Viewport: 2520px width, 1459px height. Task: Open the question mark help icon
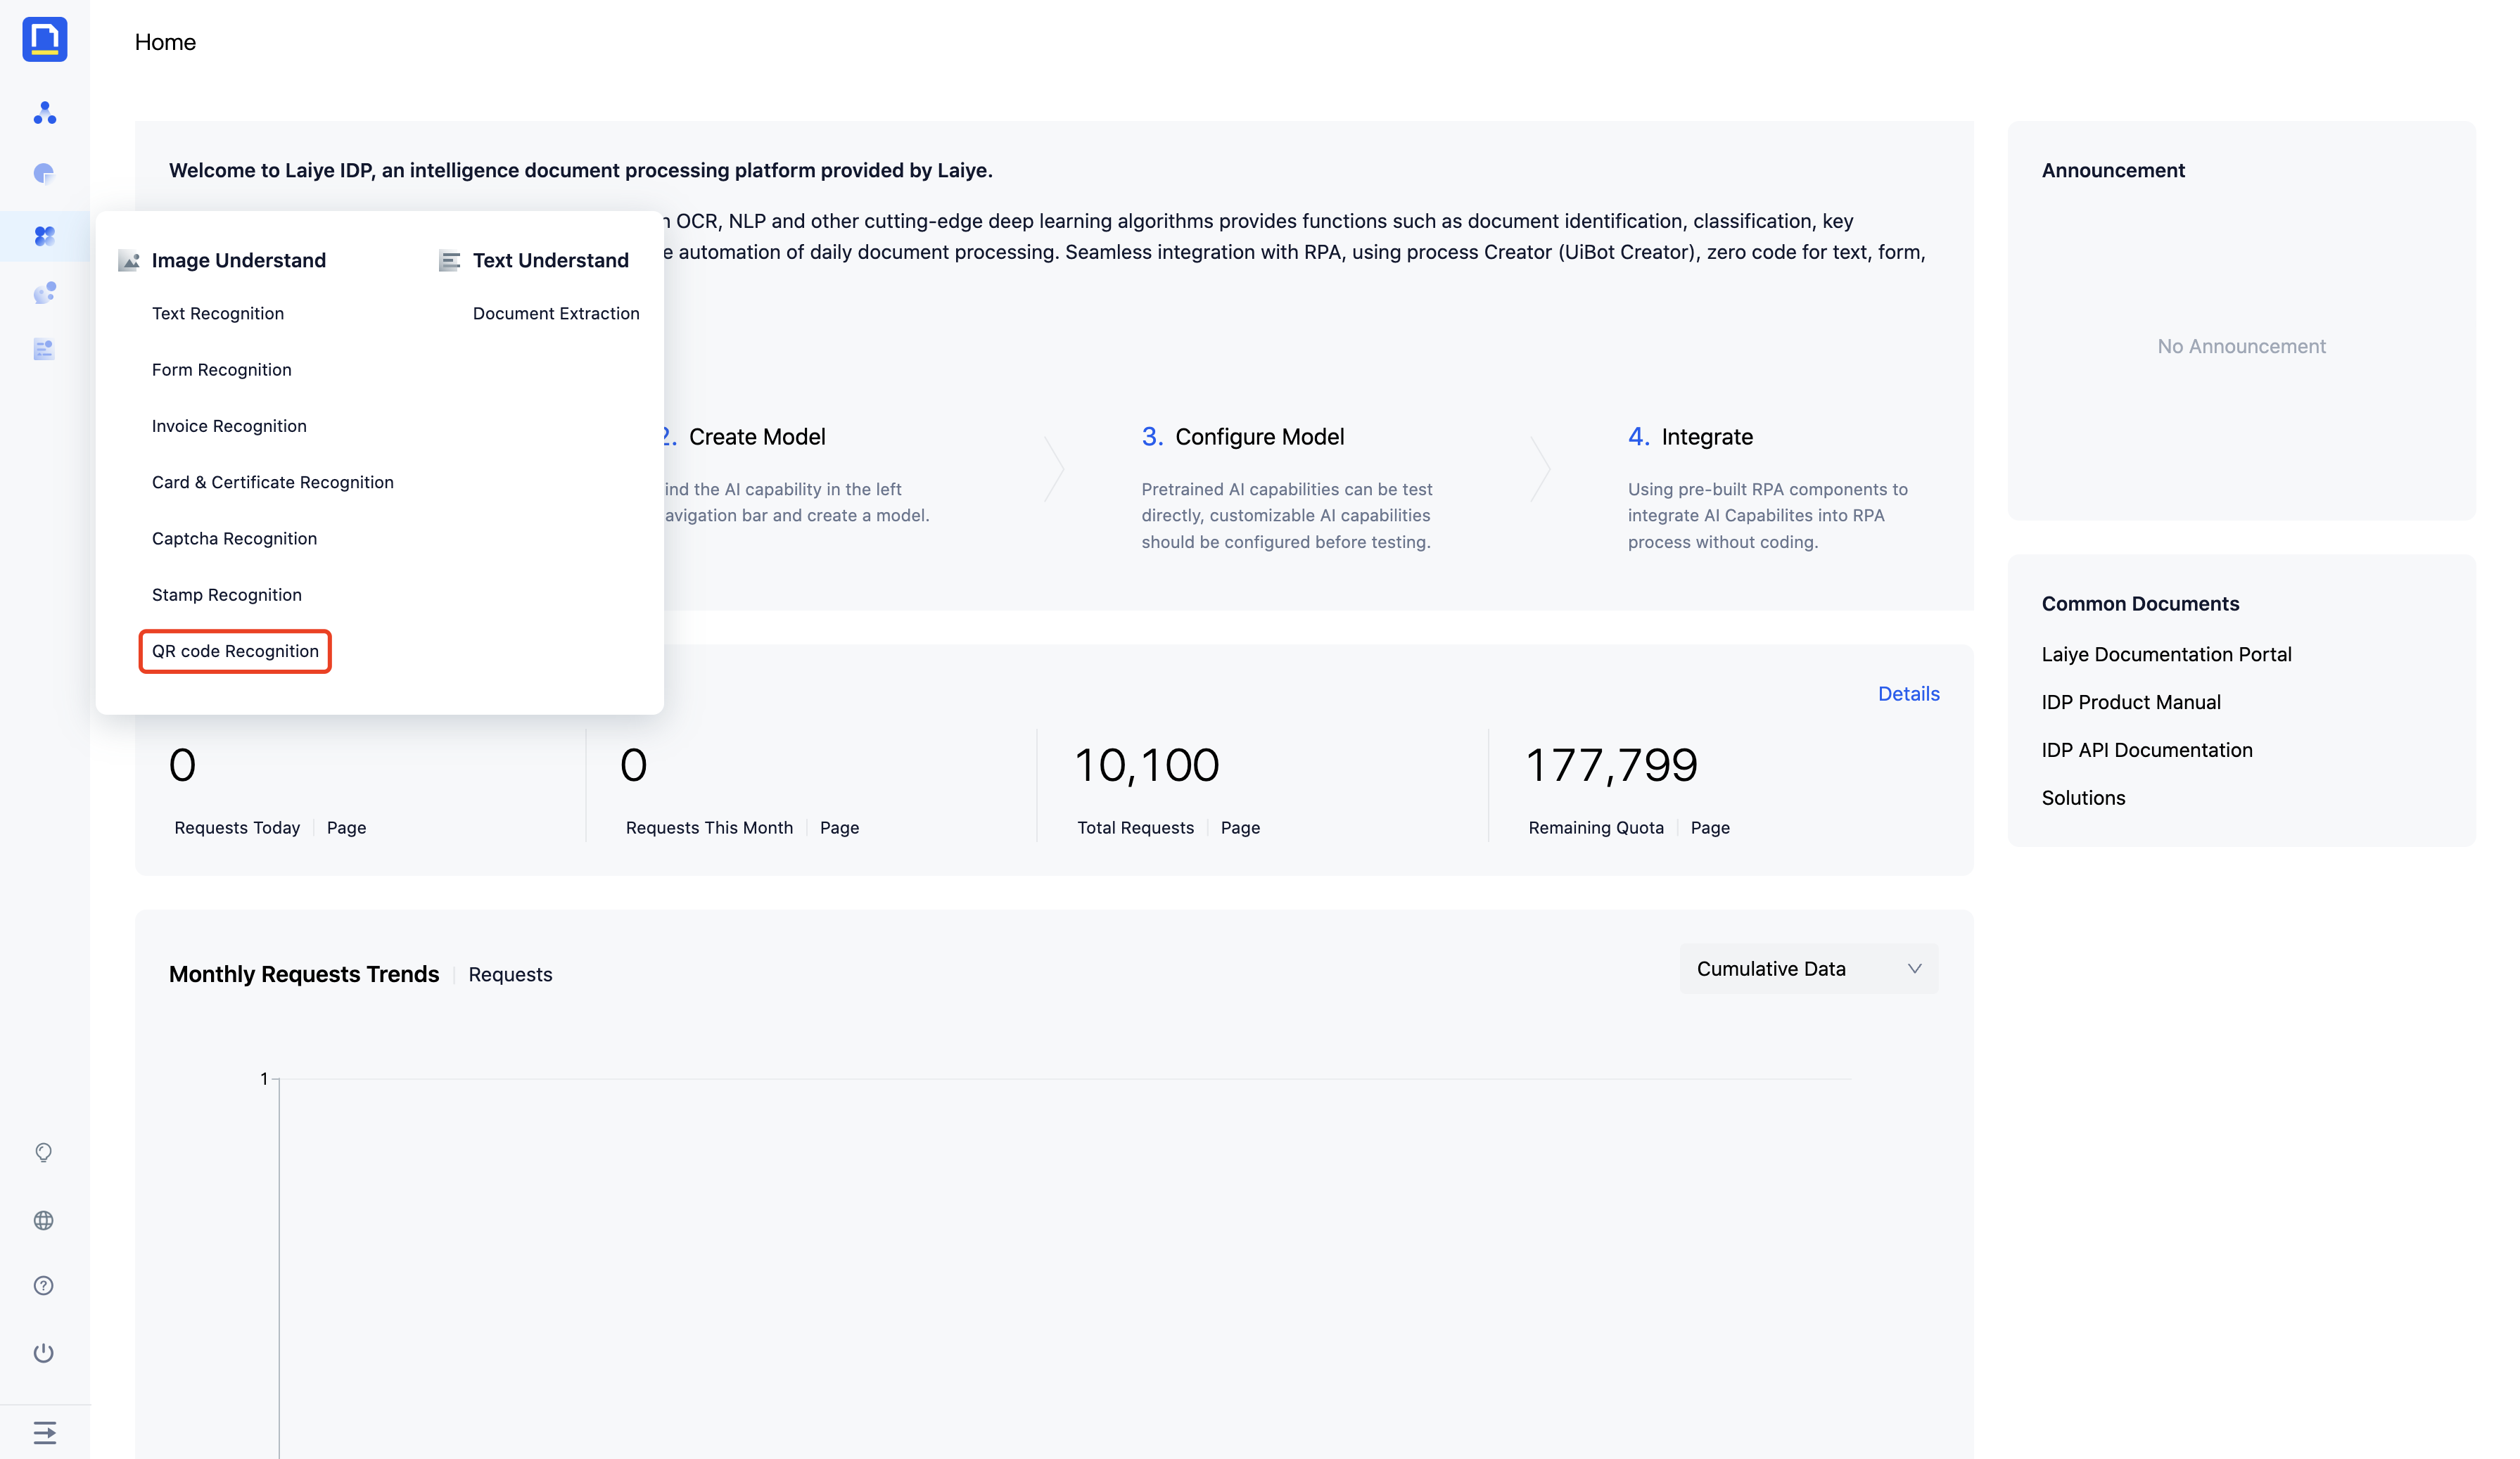[x=44, y=1286]
